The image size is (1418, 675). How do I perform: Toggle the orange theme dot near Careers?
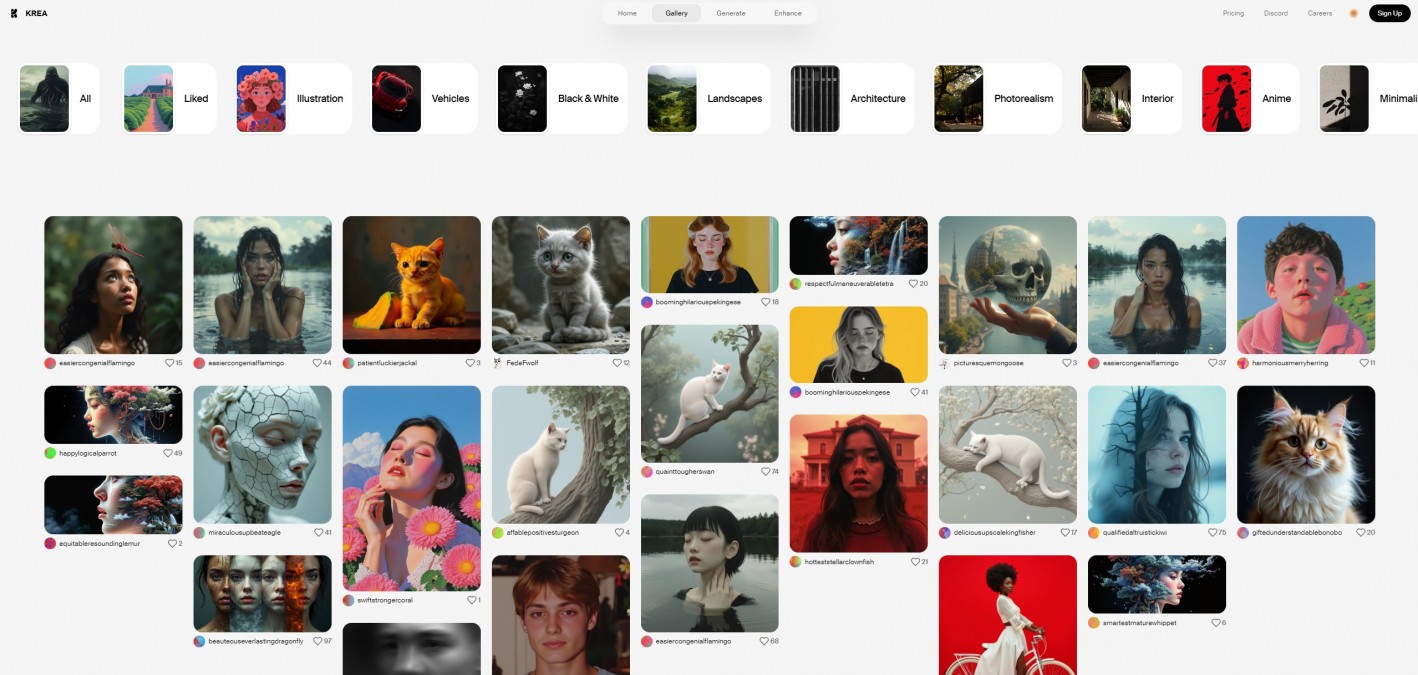1353,13
